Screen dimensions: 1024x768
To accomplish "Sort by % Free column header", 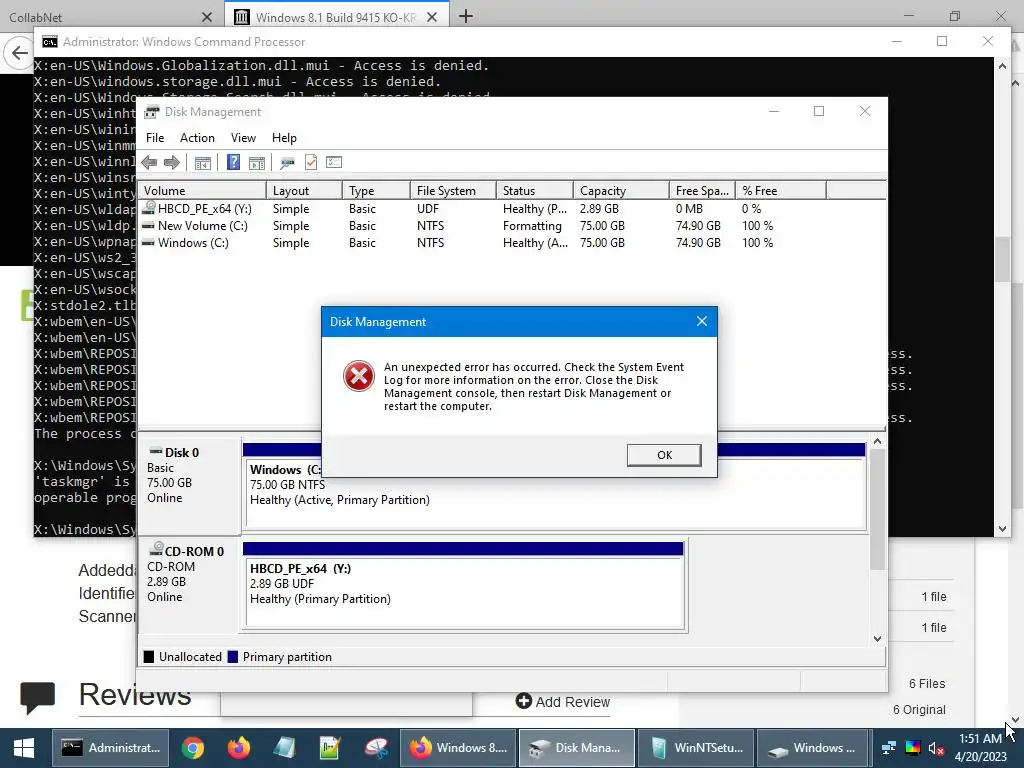I will 781,191.
